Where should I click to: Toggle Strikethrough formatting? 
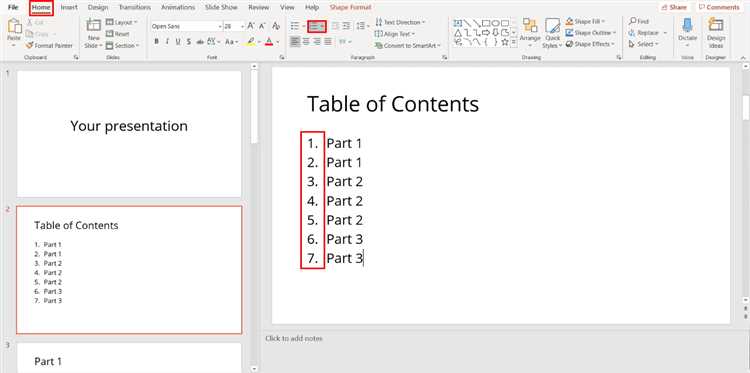200,42
